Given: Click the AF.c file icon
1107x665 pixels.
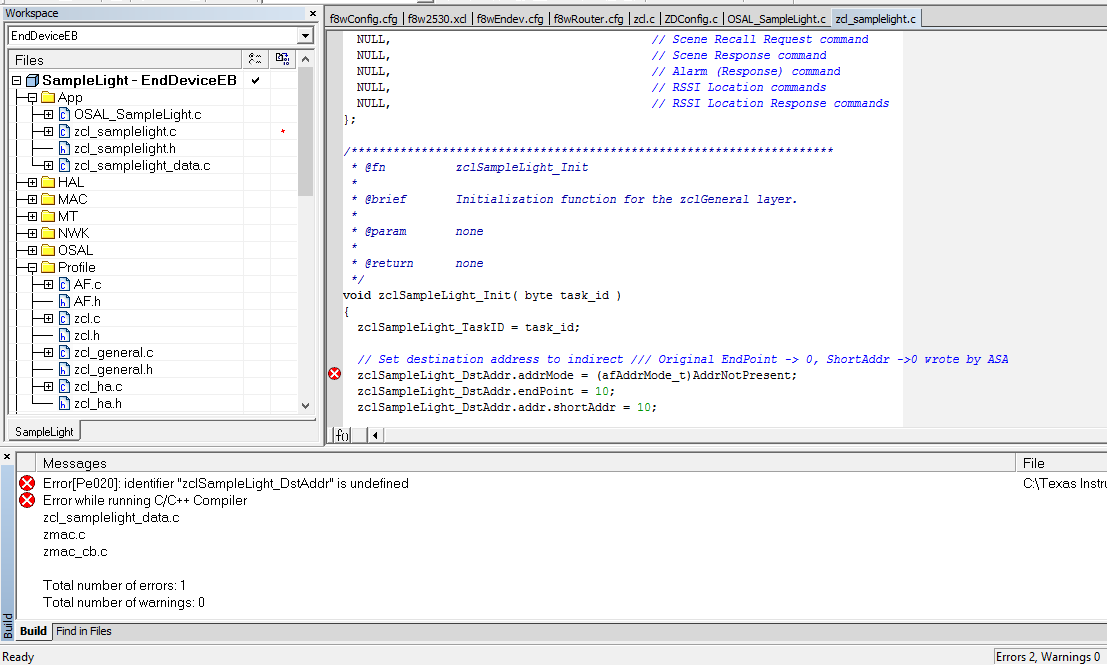Looking at the screenshot, I should 64,284.
